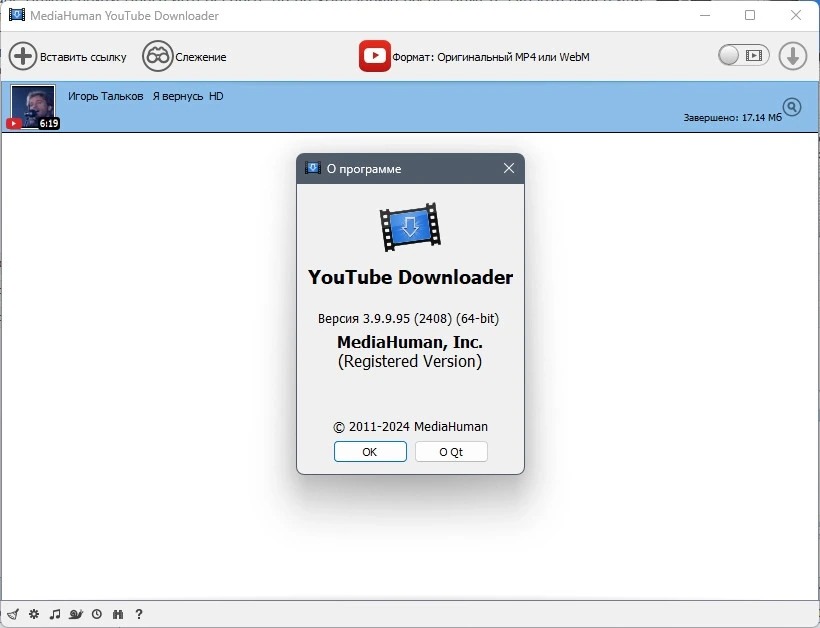Toggle snail speed-limit mode icon

76,614
